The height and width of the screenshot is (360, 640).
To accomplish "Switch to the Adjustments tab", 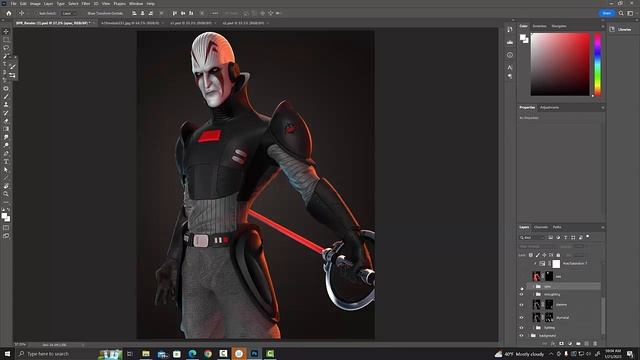I will pos(549,107).
